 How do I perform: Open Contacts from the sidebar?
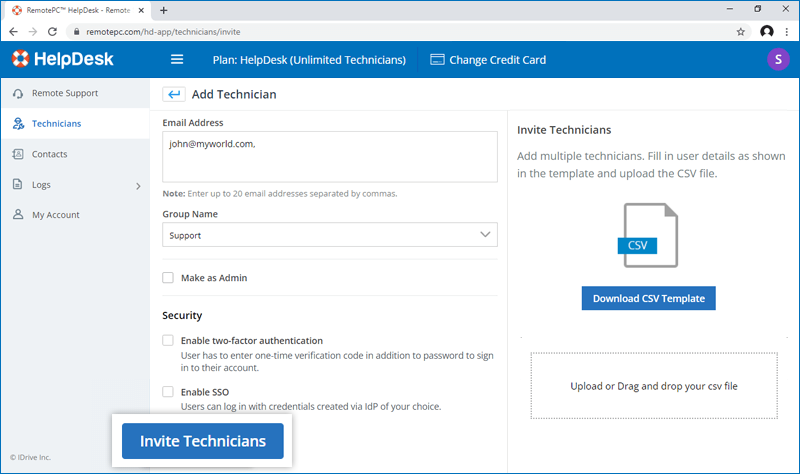click(x=49, y=154)
